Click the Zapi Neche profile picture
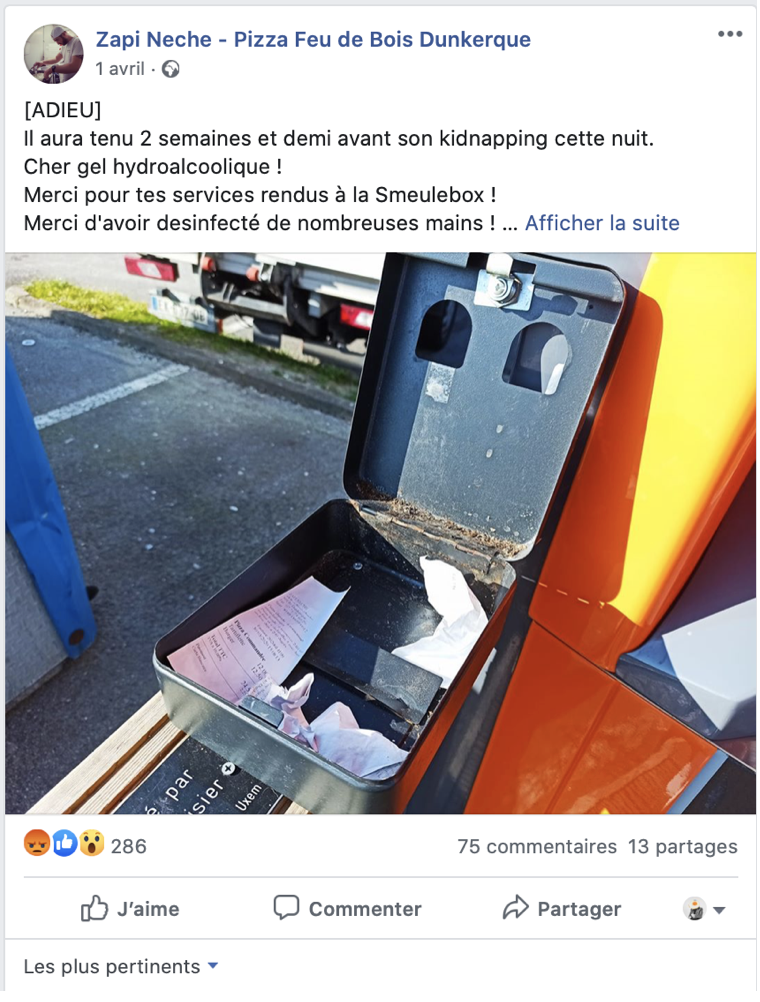This screenshot has height=1002, width=760. coord(54,54)
